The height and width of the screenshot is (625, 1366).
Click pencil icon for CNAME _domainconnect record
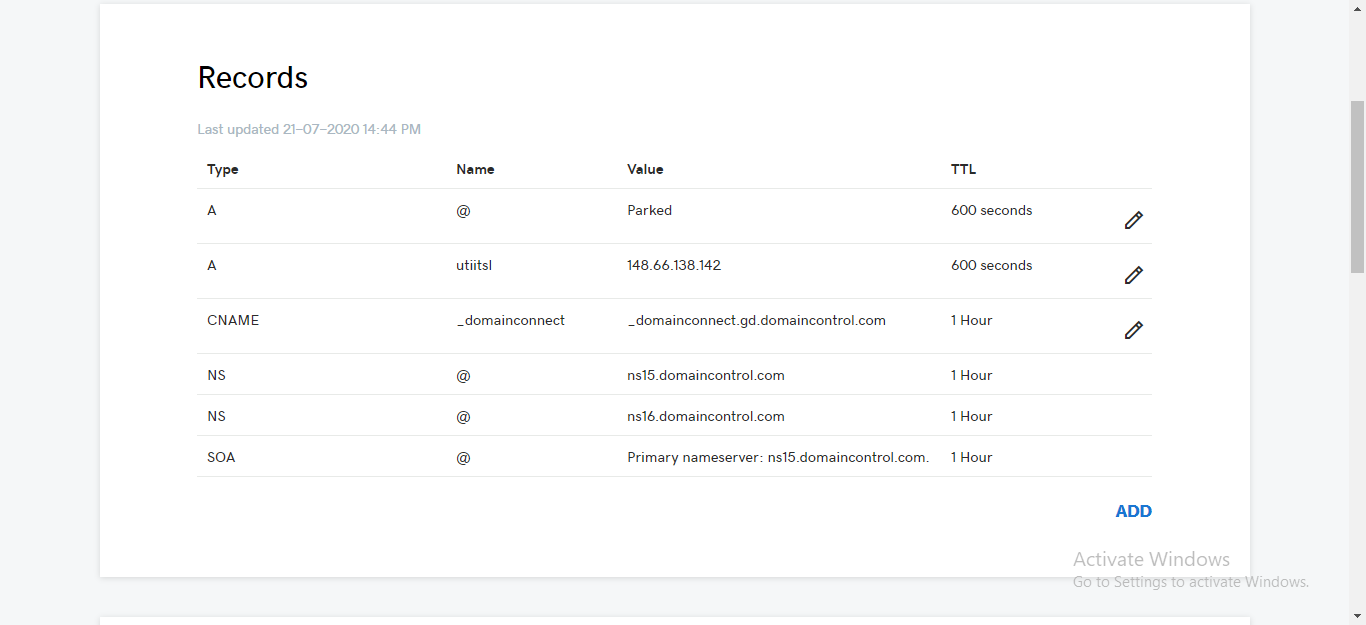1133,330
